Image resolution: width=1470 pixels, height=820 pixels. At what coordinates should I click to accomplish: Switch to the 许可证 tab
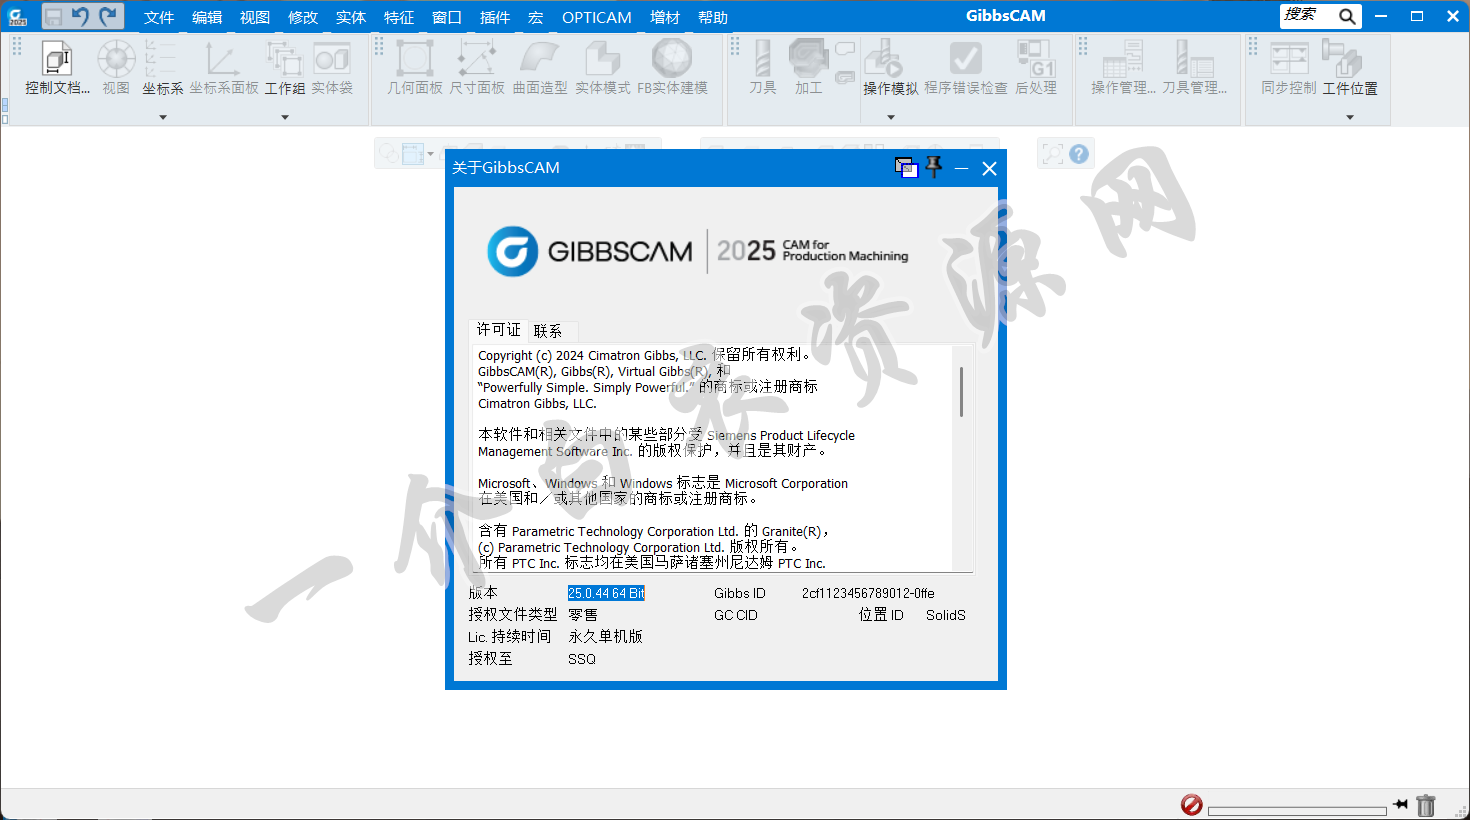[x=498, y=330]
